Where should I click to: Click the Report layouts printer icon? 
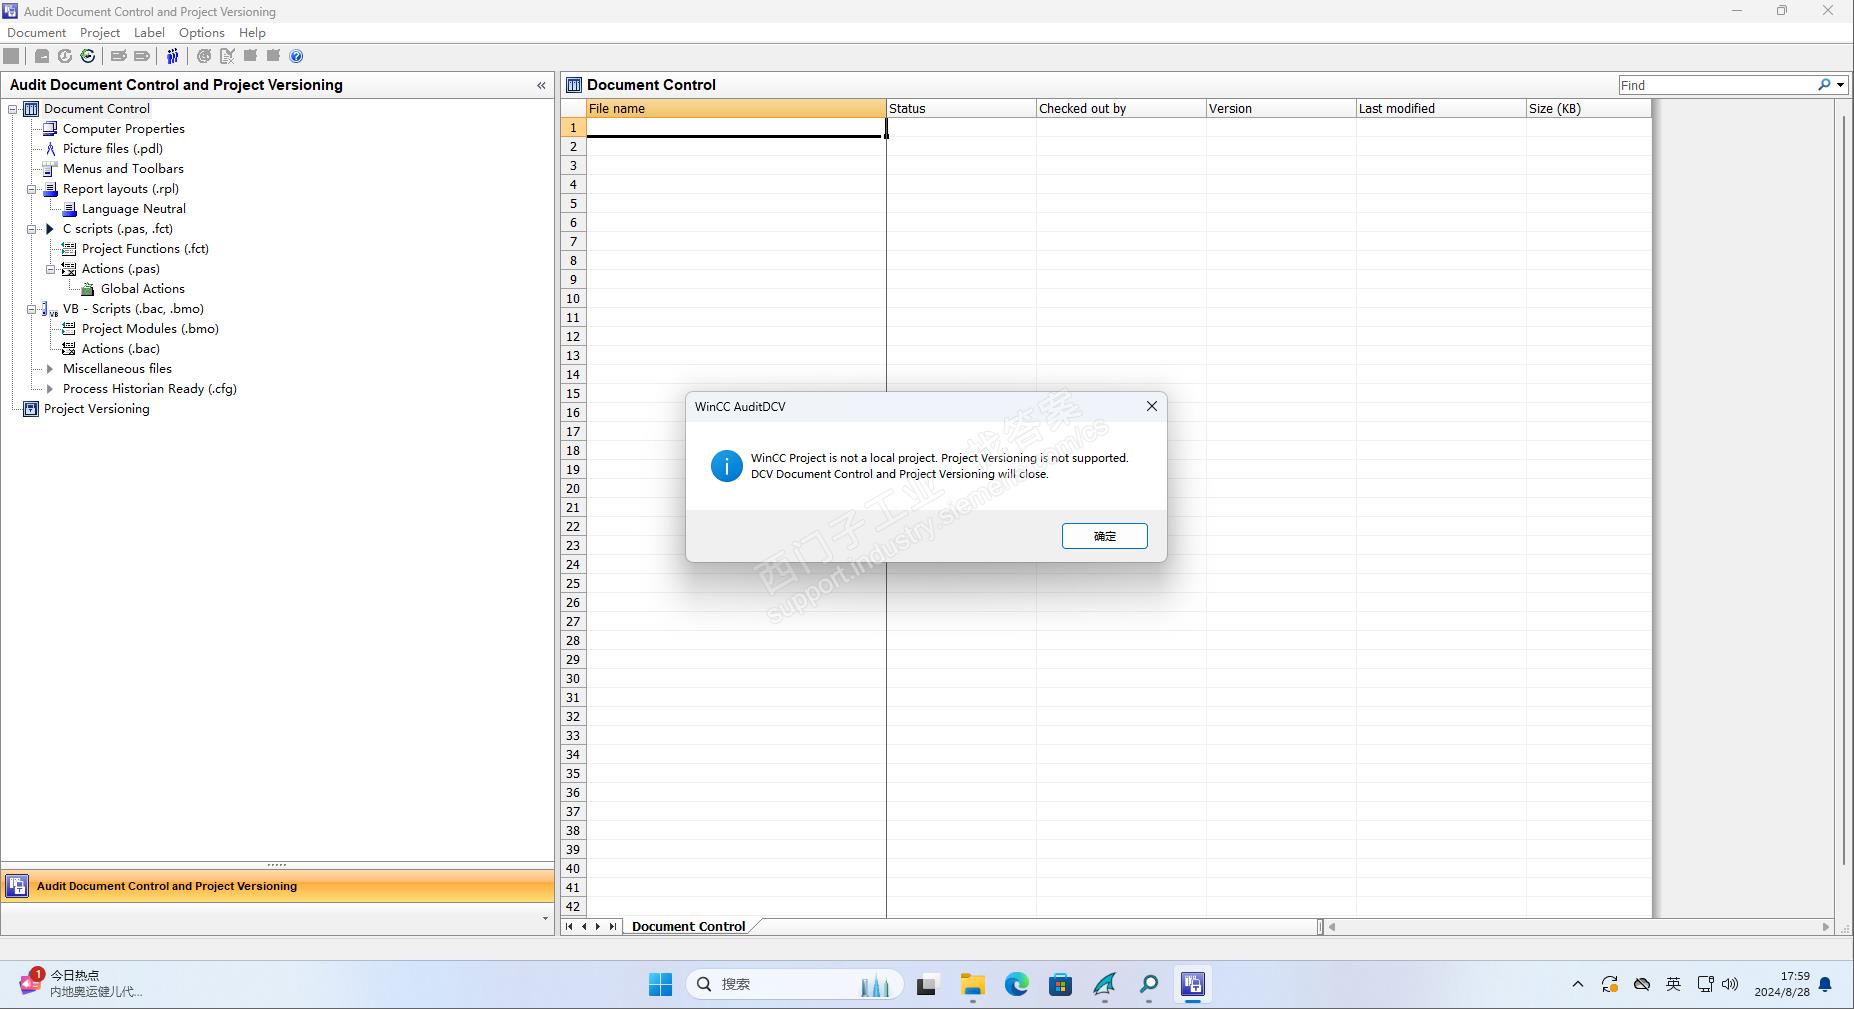click(x=50, y=189)
